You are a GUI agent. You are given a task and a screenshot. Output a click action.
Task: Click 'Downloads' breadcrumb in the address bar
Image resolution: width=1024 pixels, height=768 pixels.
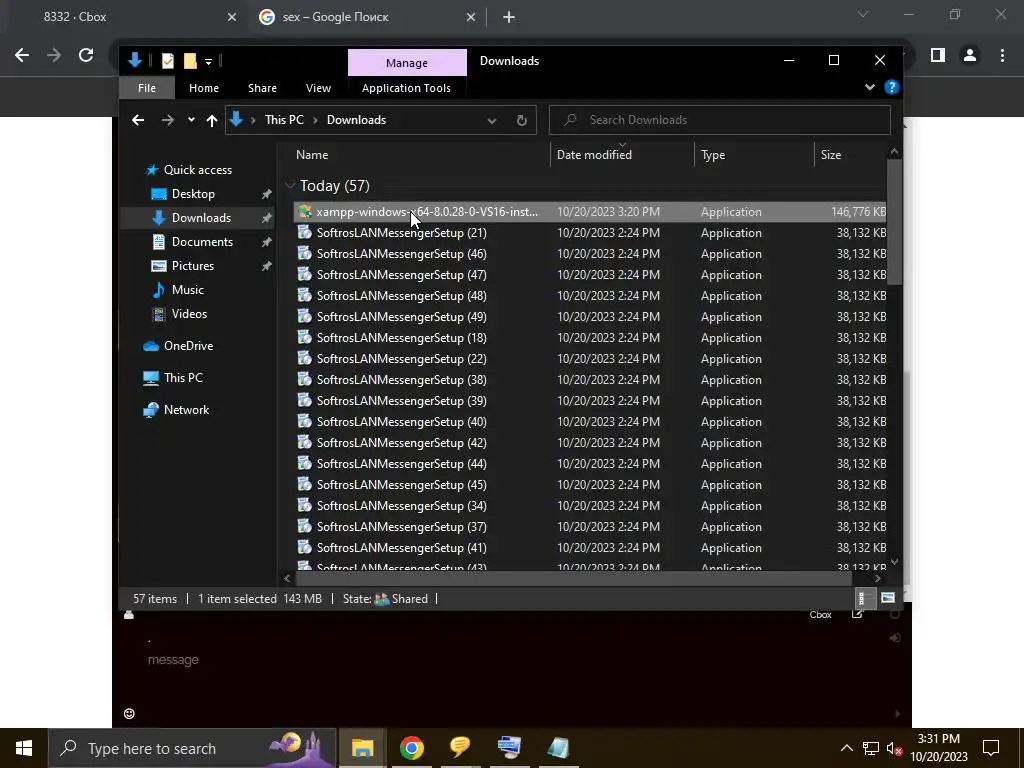[x=357, y=120]
